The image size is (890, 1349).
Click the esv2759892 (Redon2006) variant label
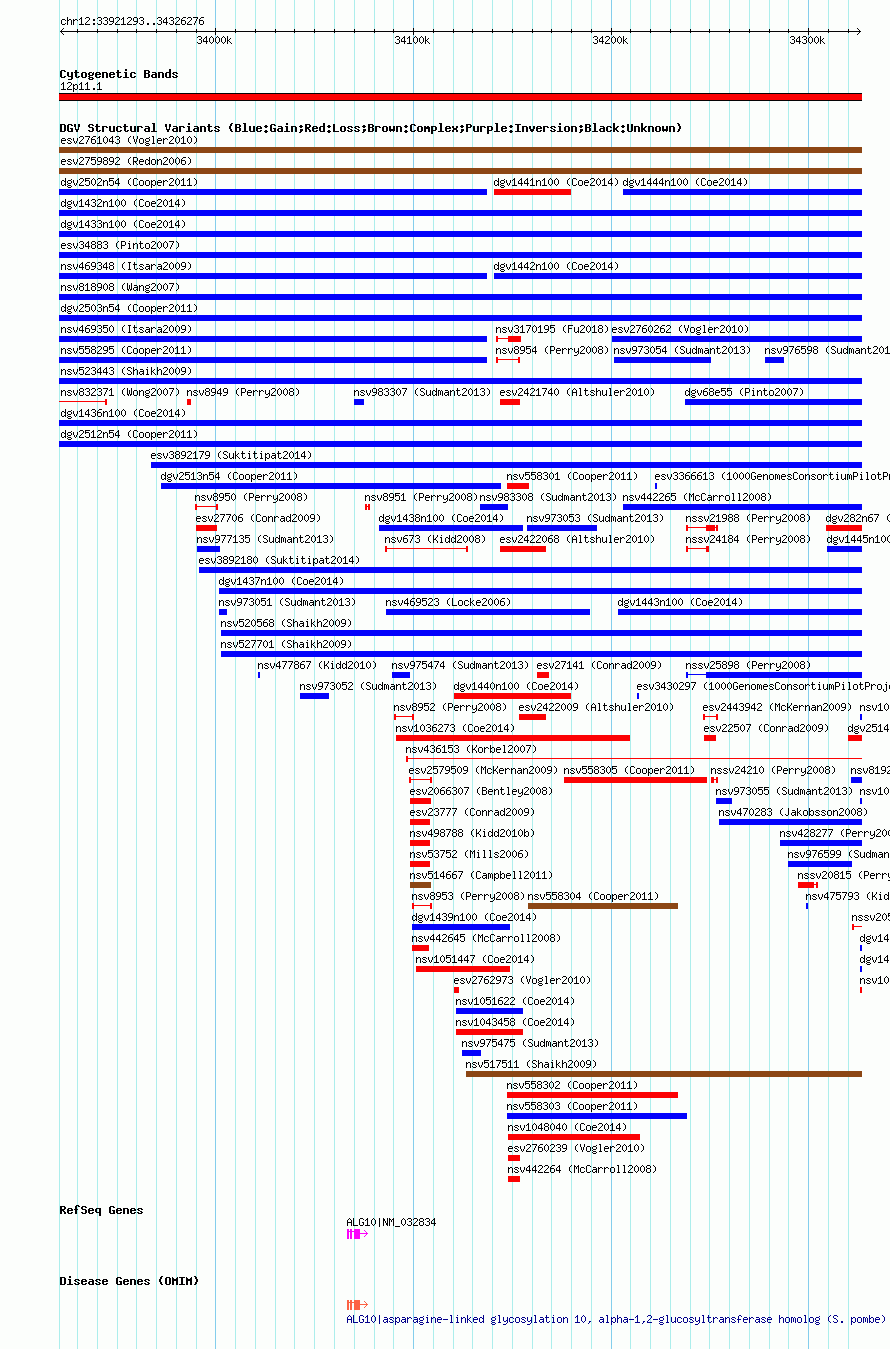pyautogui.click(x=126, y=161)
